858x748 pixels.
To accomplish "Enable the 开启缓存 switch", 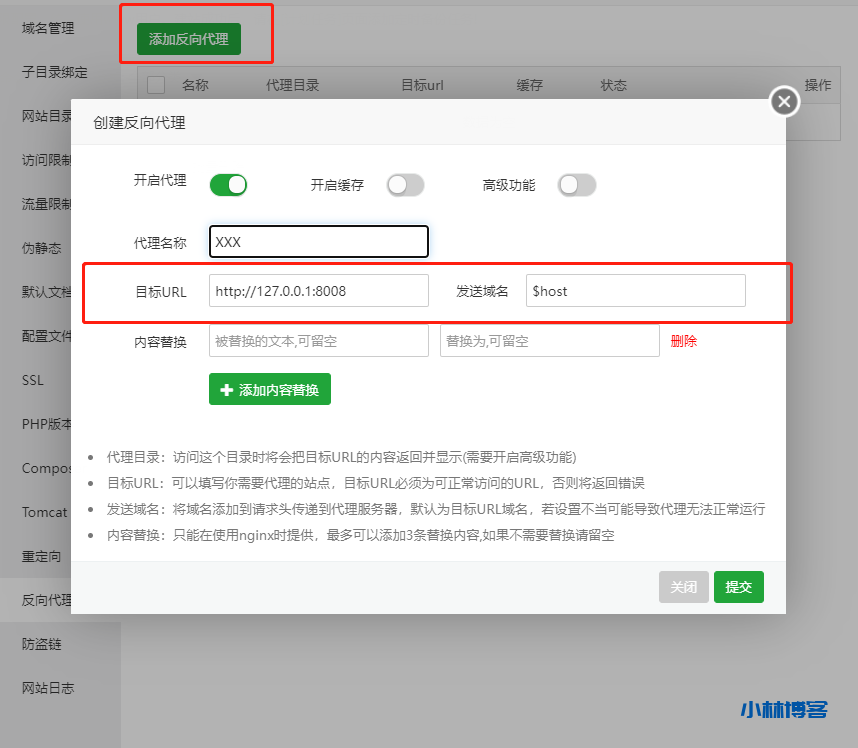I will click(405, 185).
